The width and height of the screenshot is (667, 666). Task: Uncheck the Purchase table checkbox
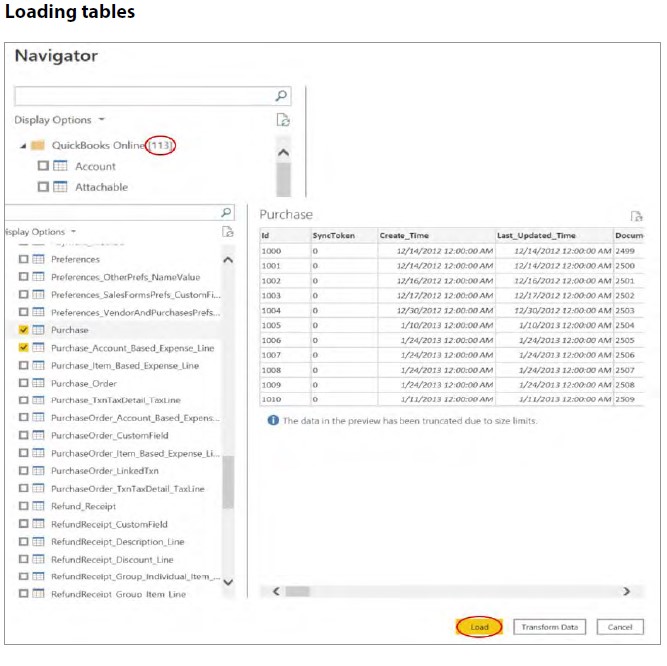[23, 330]
